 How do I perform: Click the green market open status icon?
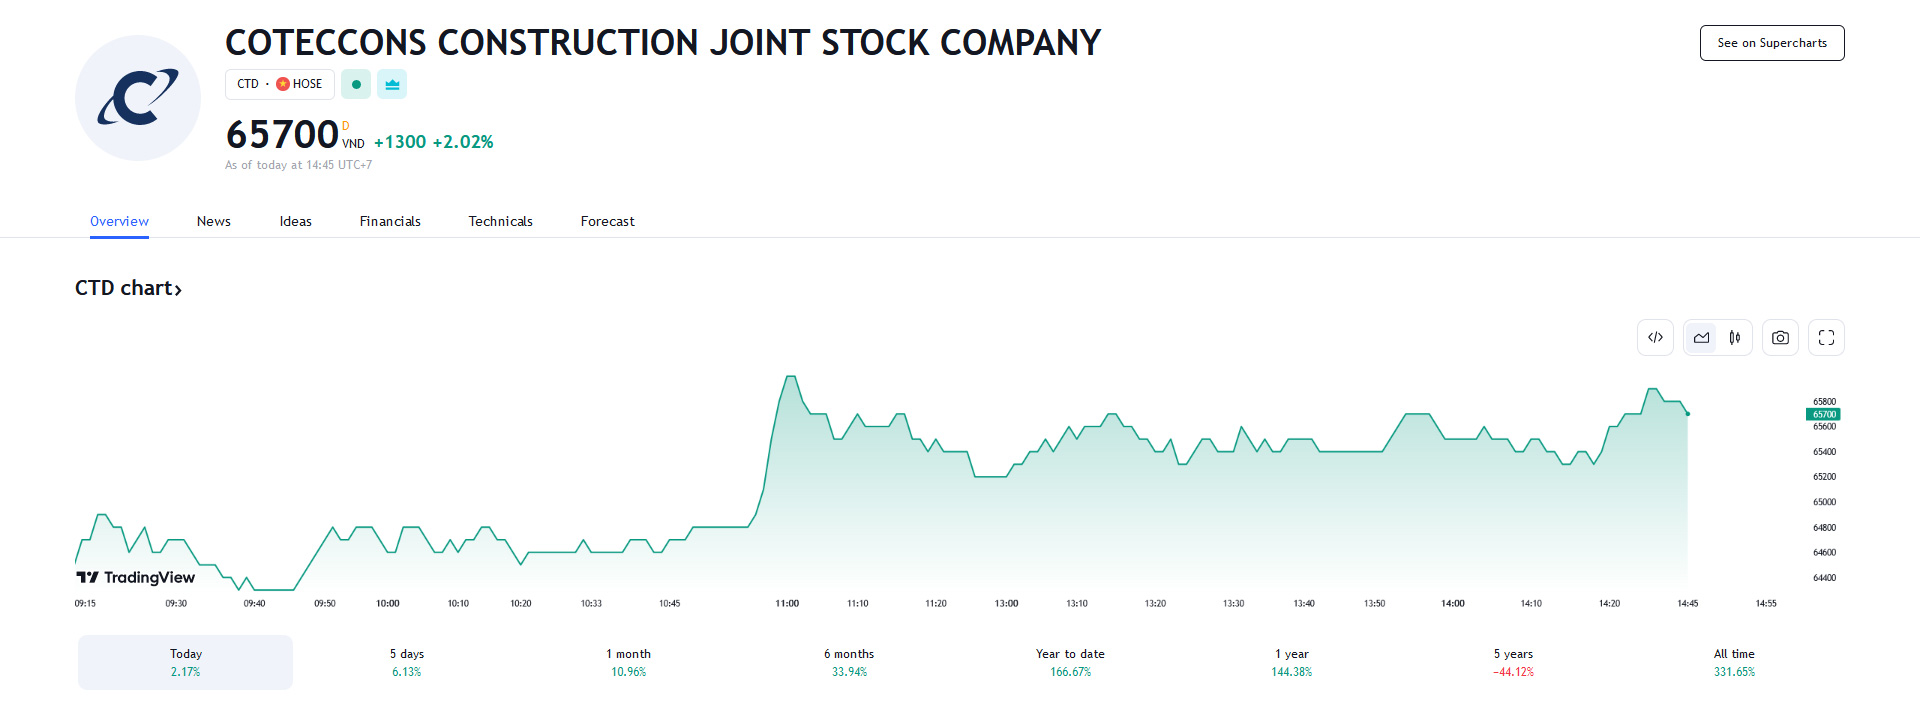356,85
